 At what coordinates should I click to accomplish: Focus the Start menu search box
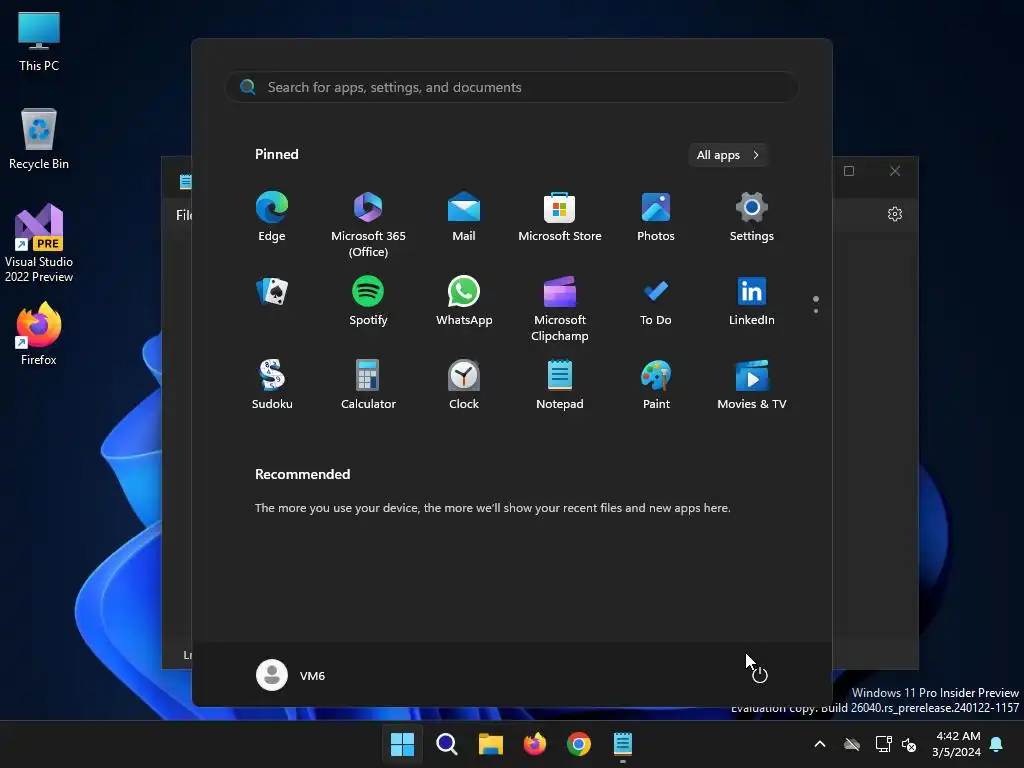[512, 88]
